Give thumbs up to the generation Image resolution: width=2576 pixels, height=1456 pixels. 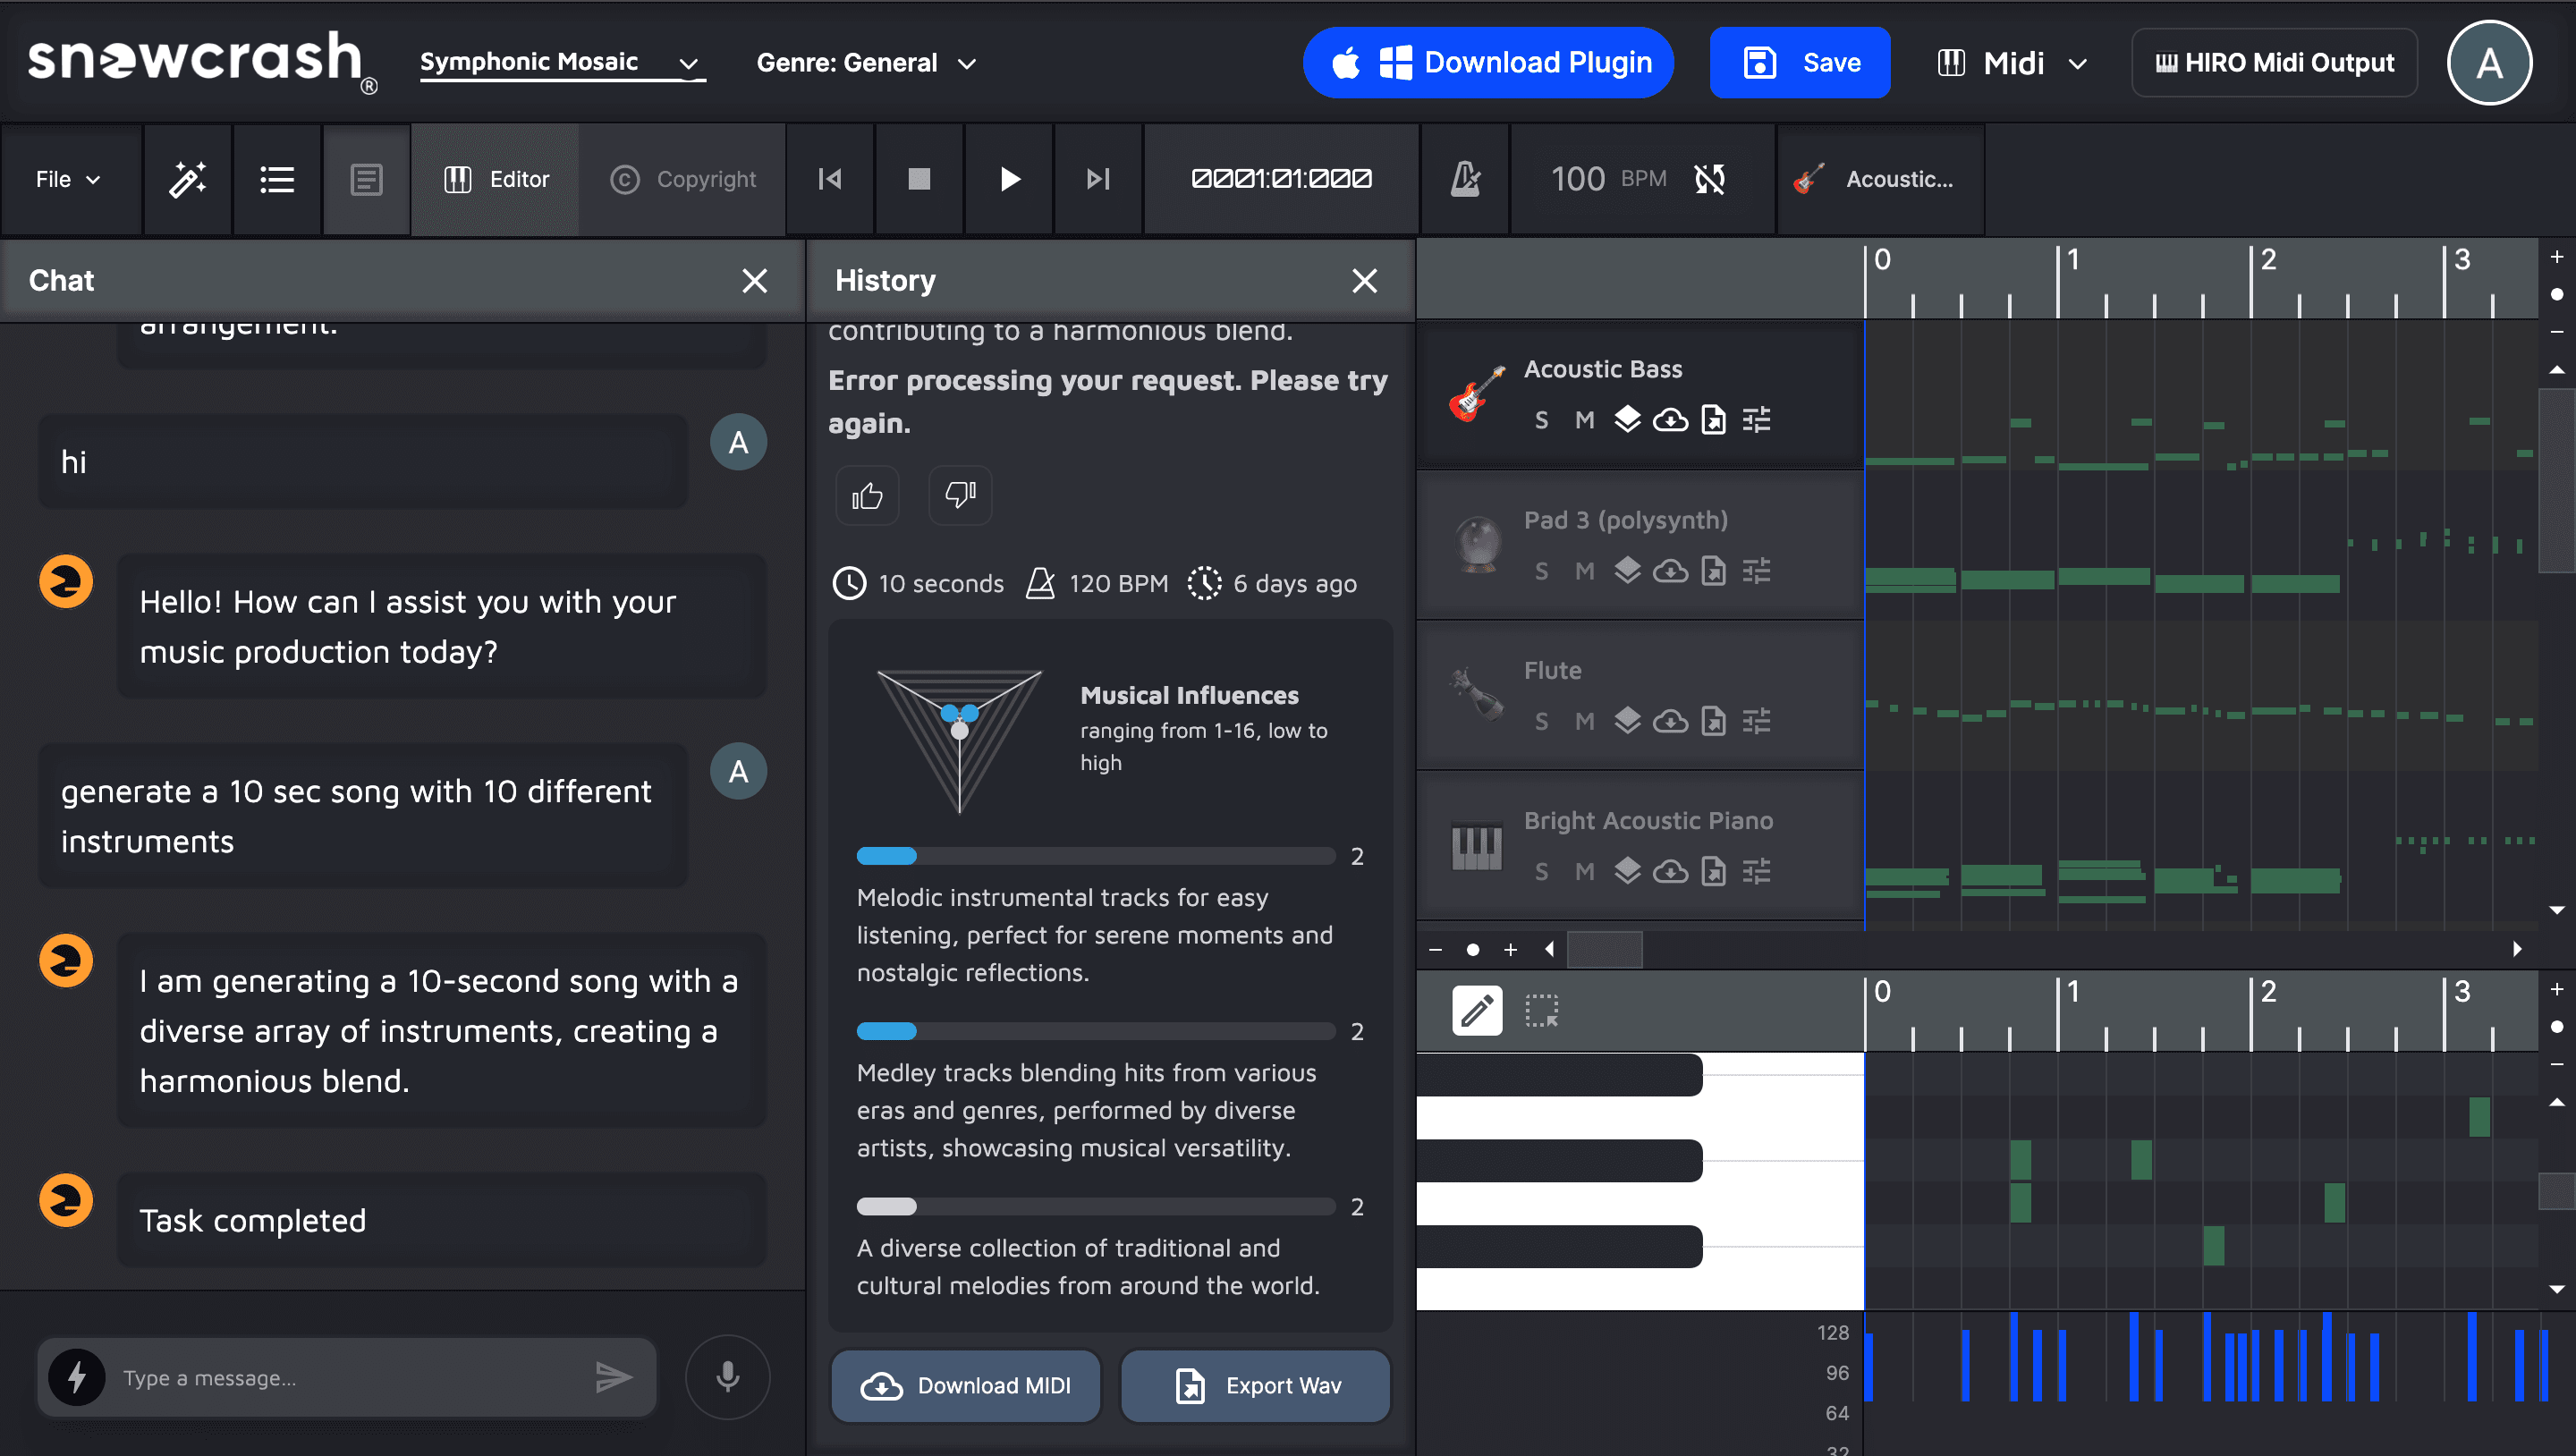click(x=867, y=495)
